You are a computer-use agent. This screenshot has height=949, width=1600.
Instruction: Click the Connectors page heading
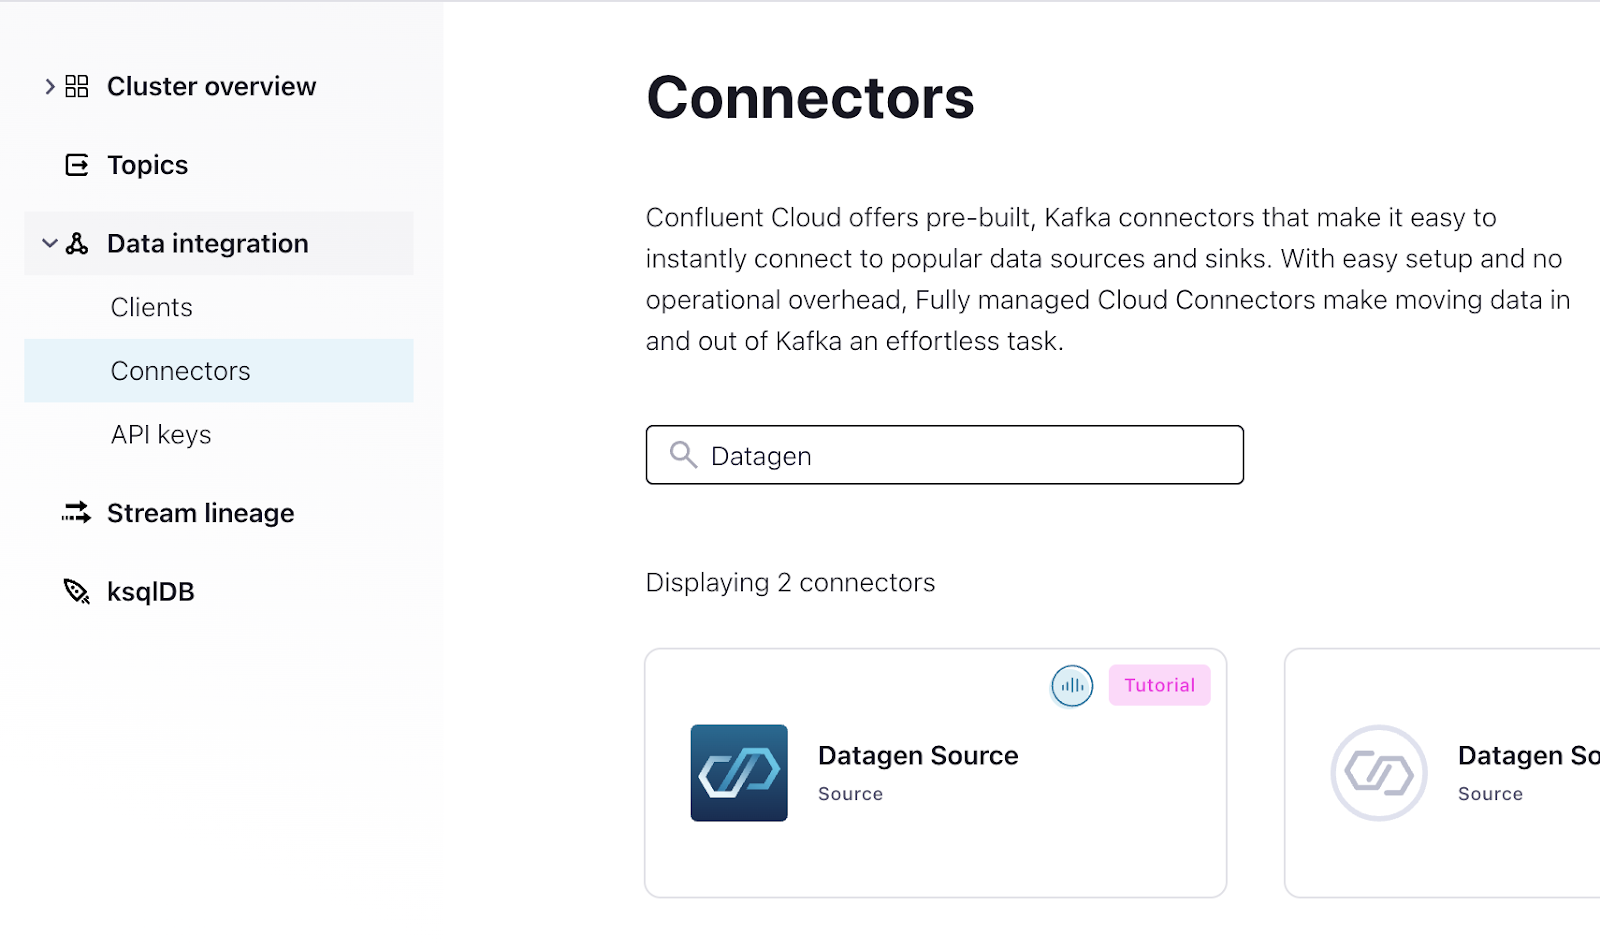(x=810, y=98)
